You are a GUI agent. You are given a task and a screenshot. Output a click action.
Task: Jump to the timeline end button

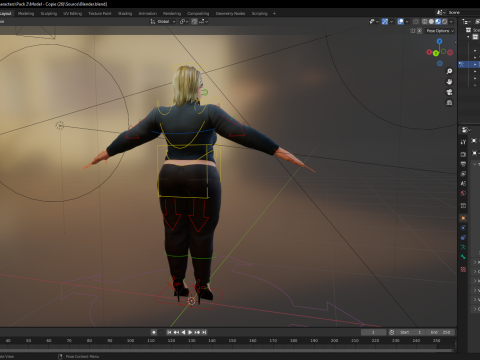[204, 332]
